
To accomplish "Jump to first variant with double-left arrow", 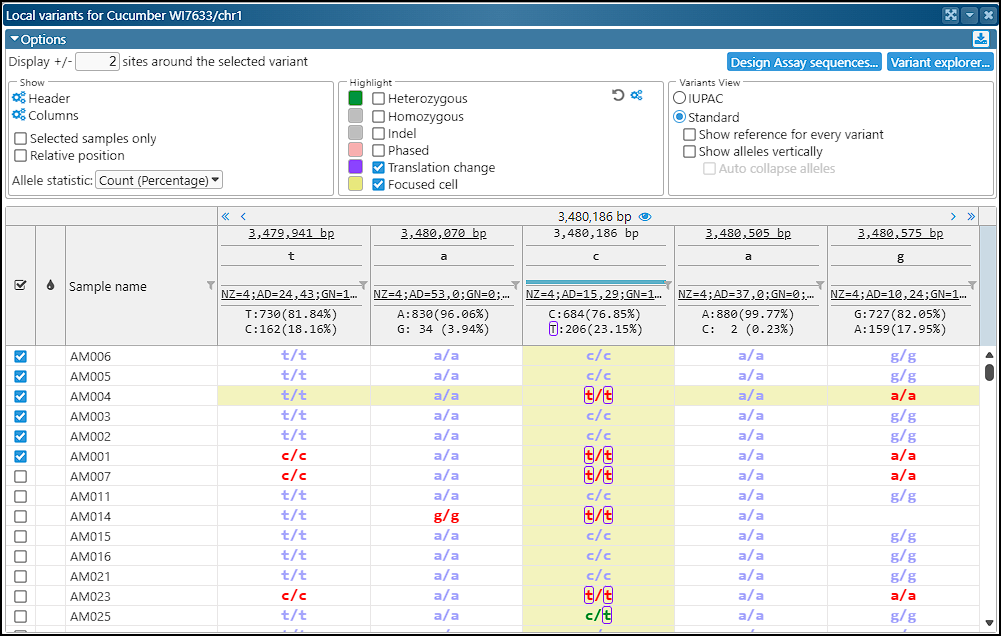I will (x=225, y=216).
